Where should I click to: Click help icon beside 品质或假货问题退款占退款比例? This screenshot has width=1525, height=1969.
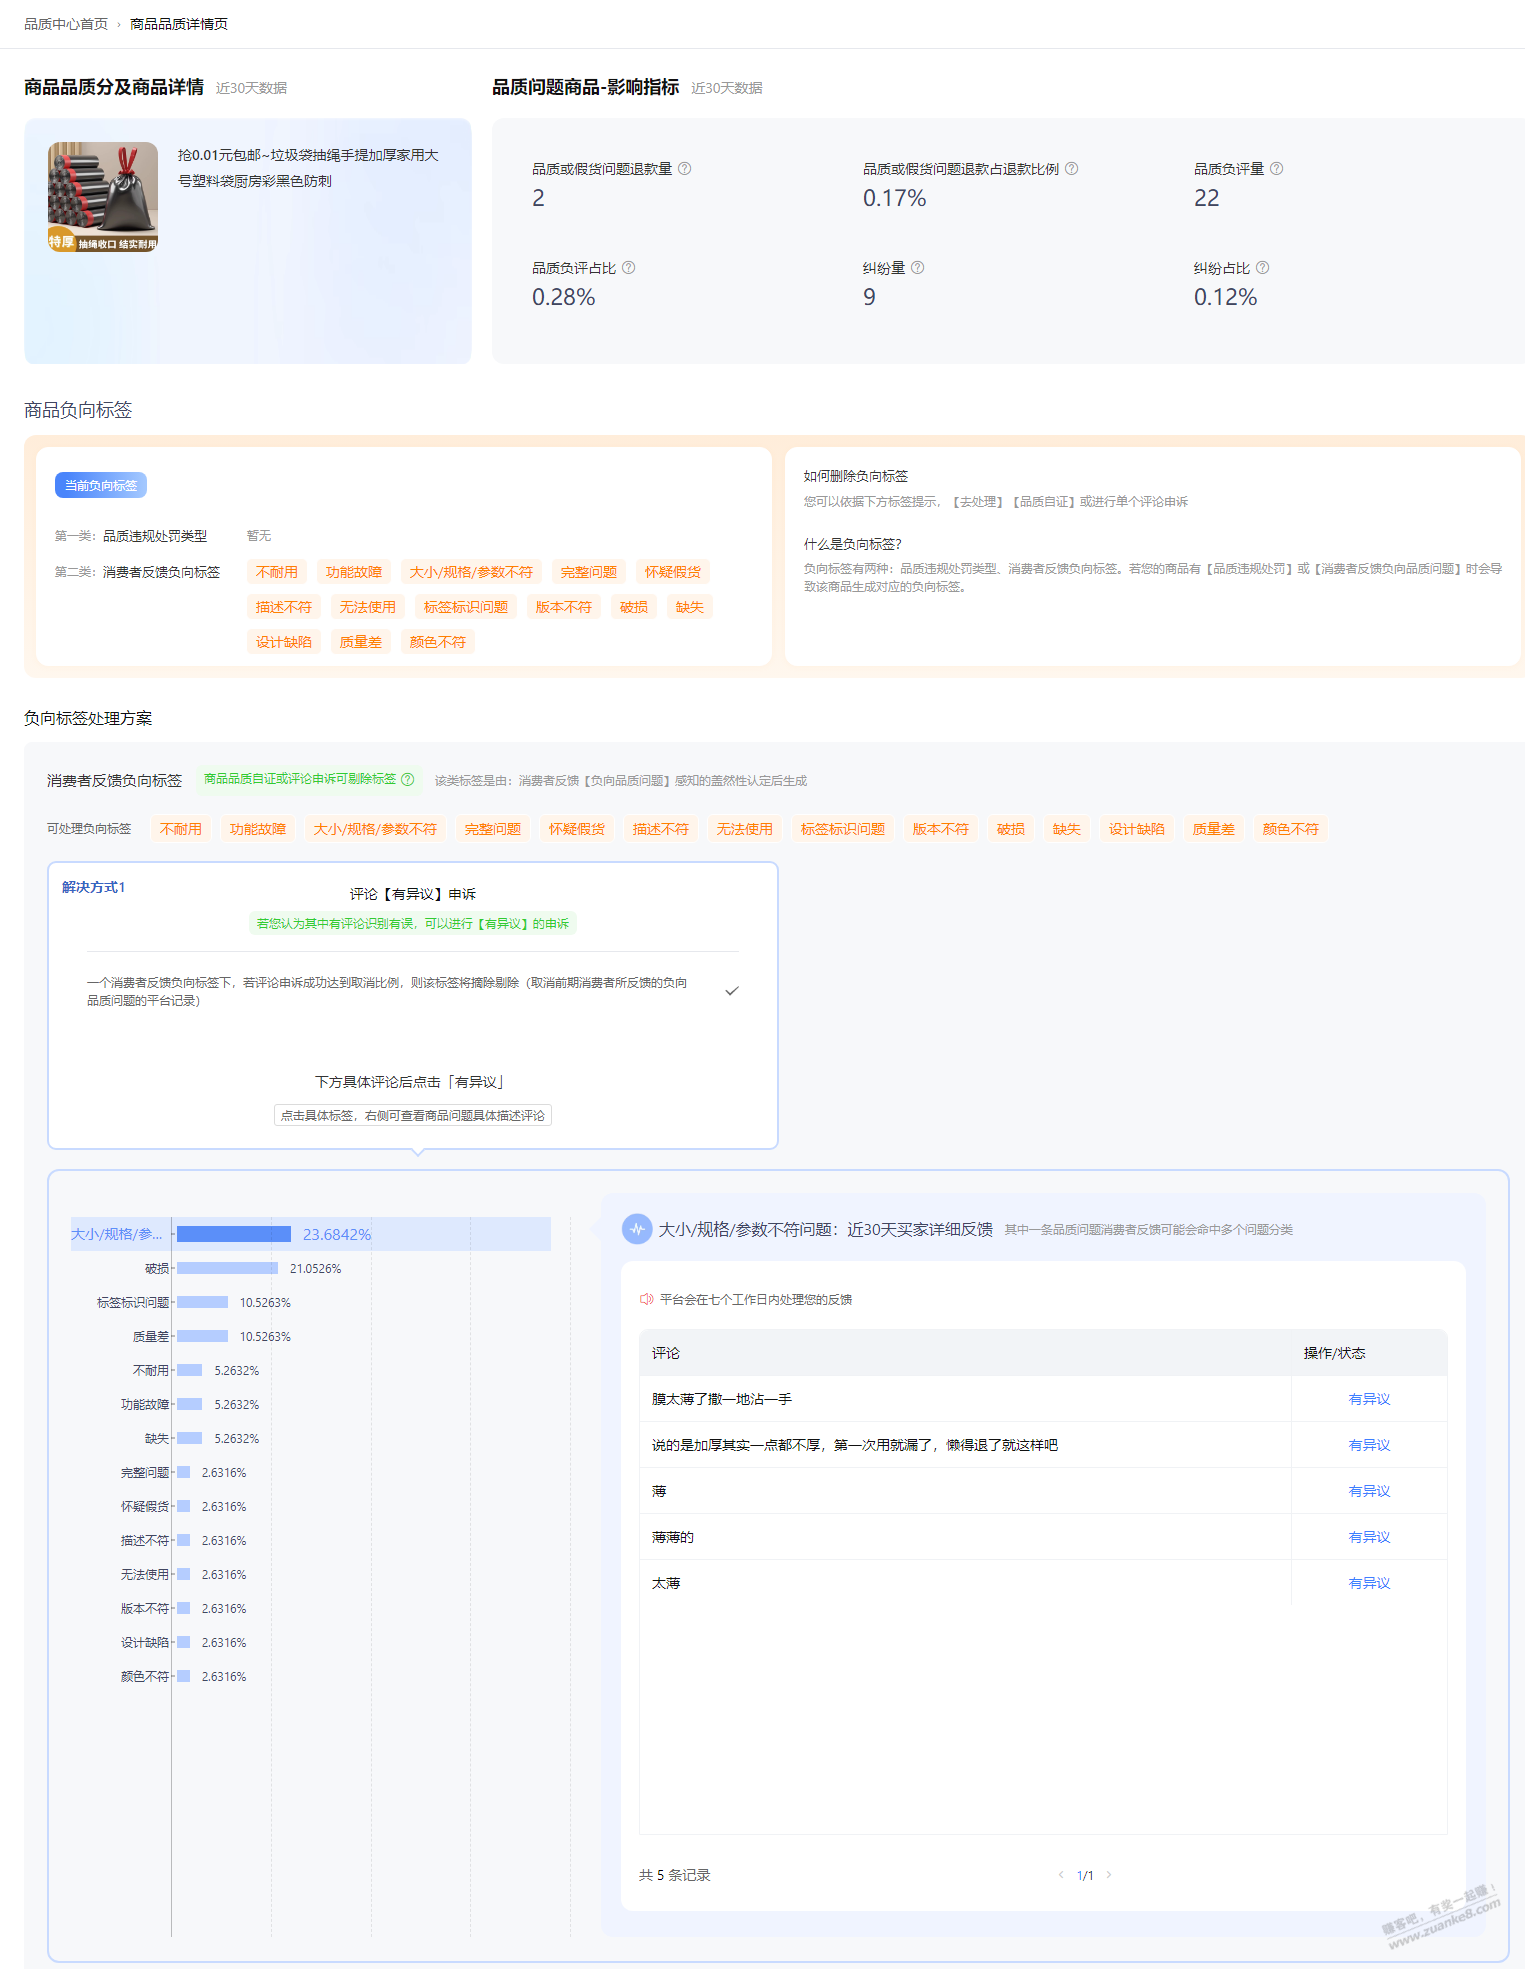pos(1071,169)
